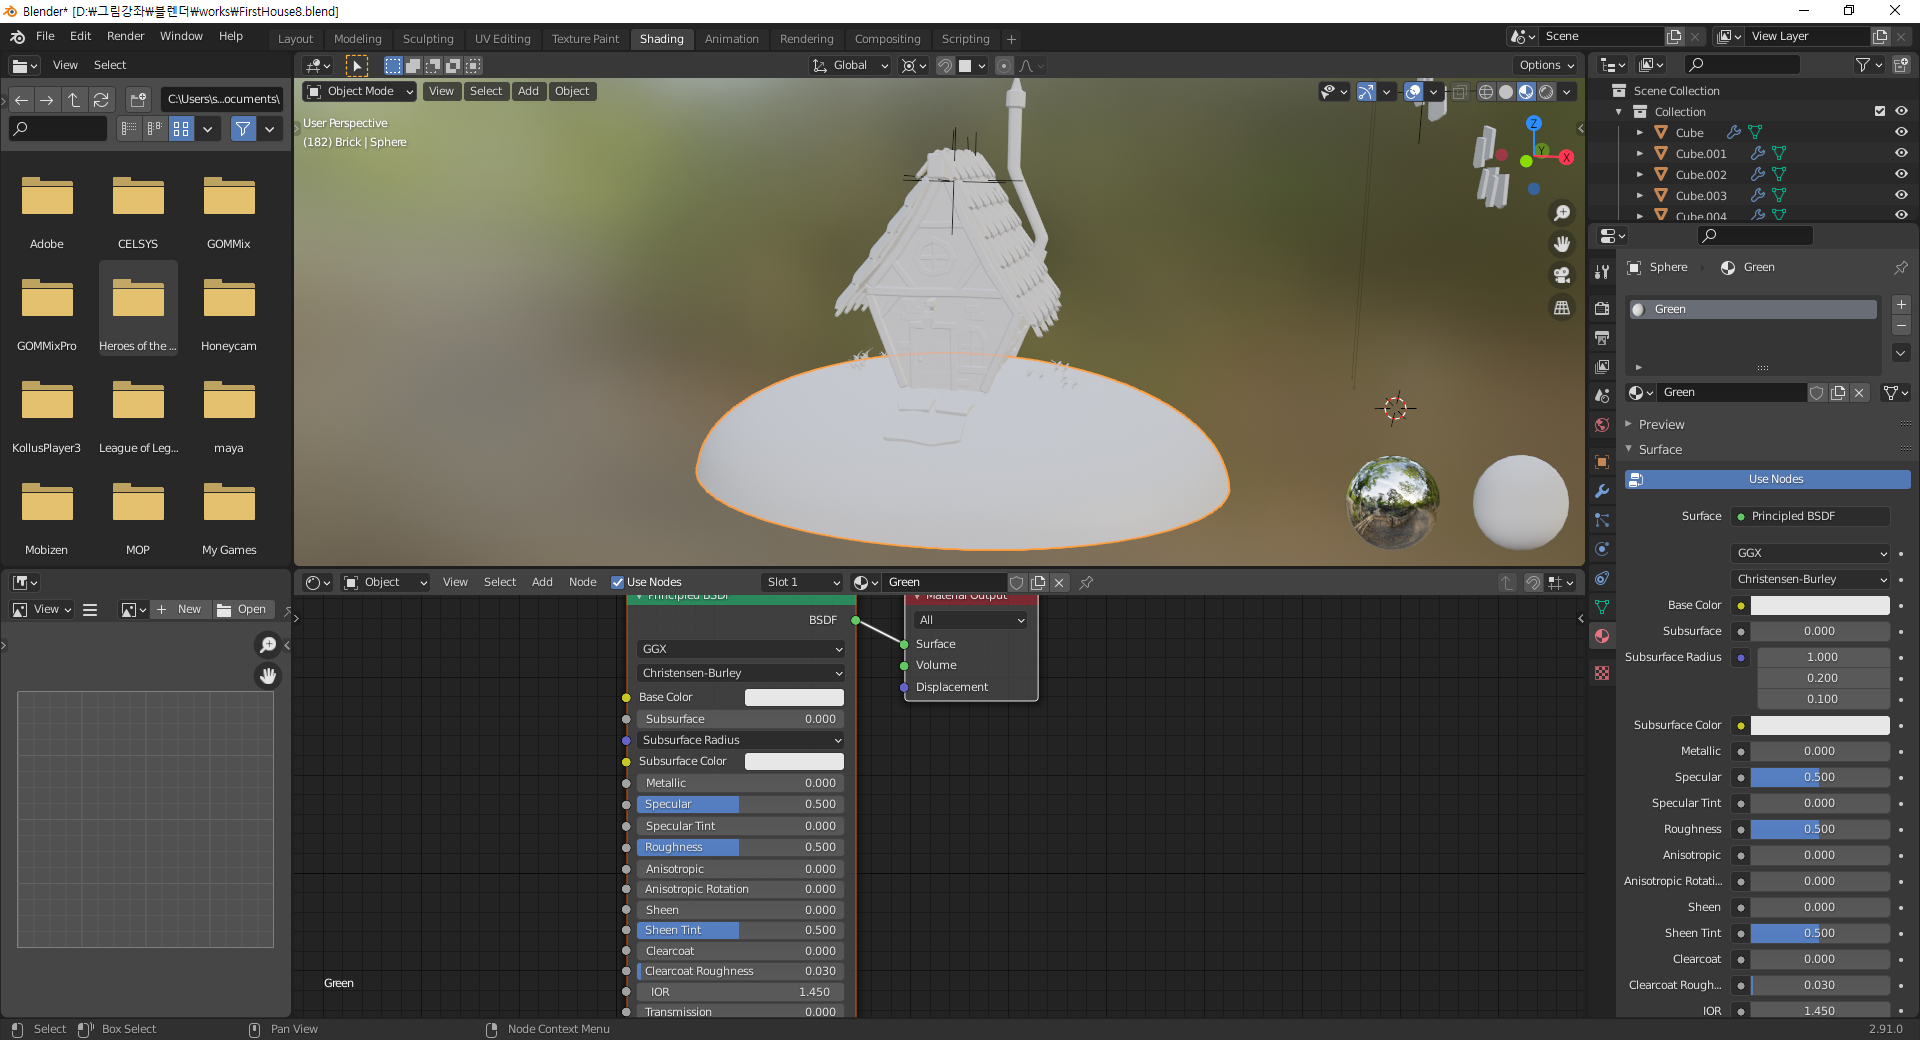
Task: Open GGX distribution dropdown in properties panel
Action: coord(1811,553)
